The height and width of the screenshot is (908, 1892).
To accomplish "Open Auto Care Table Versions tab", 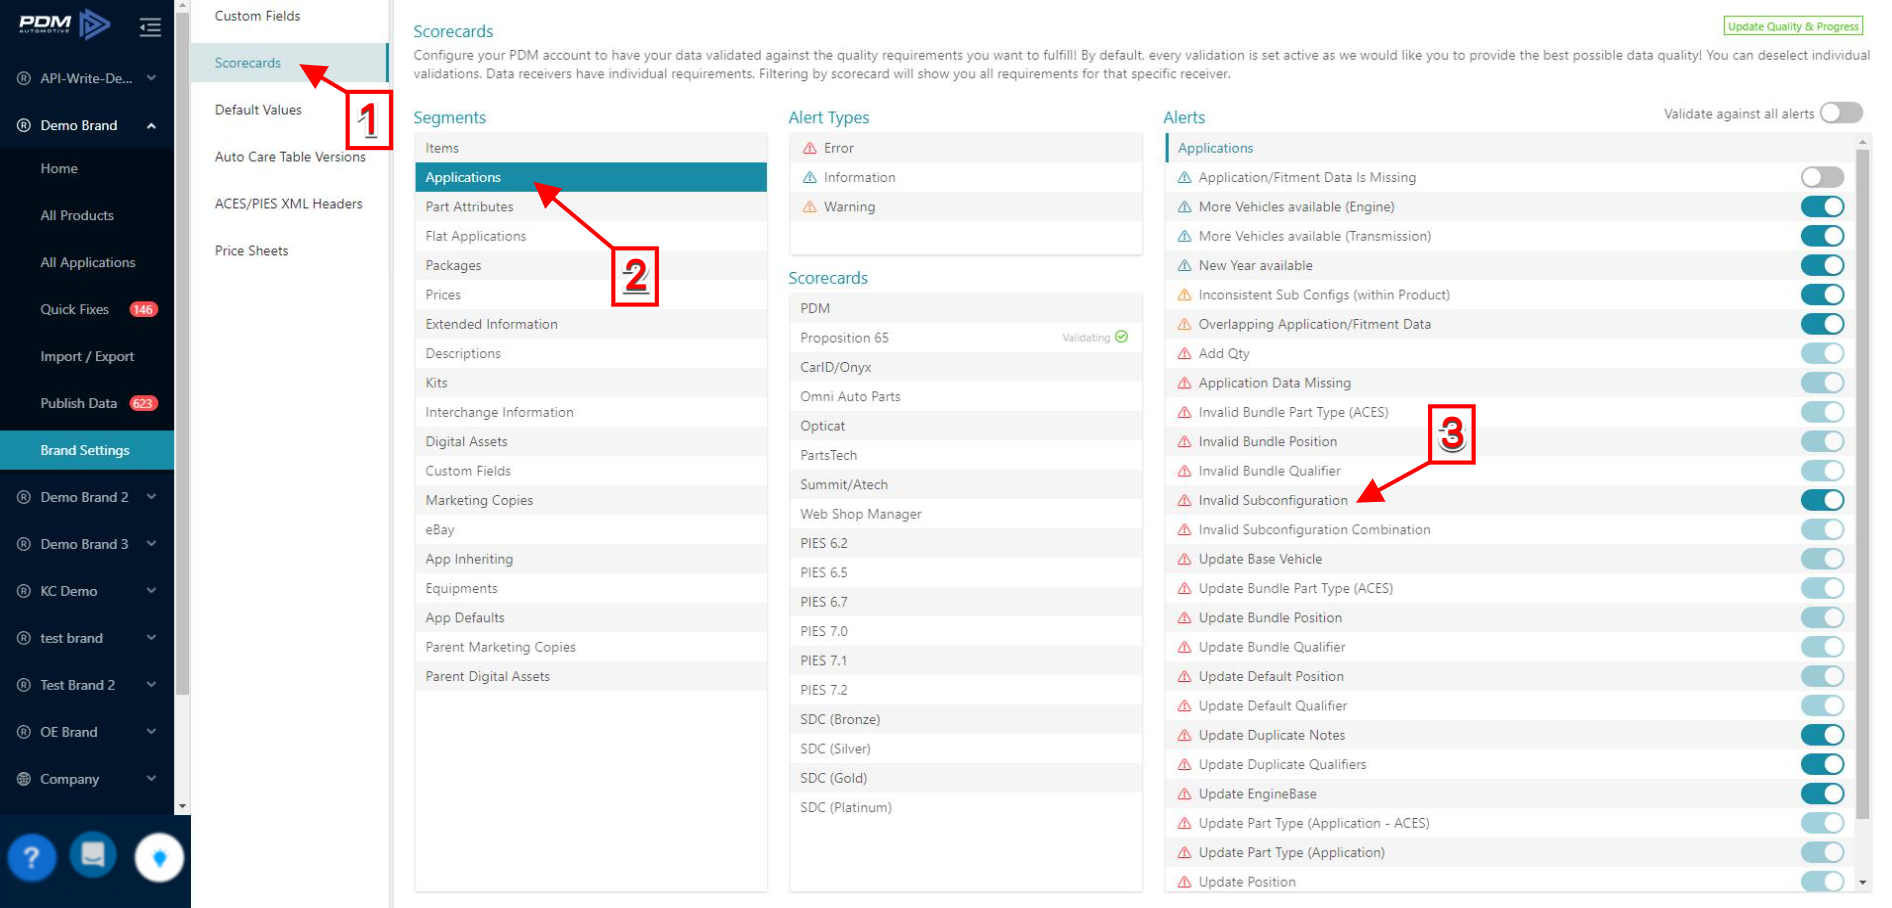I will [x=288, y=157].
